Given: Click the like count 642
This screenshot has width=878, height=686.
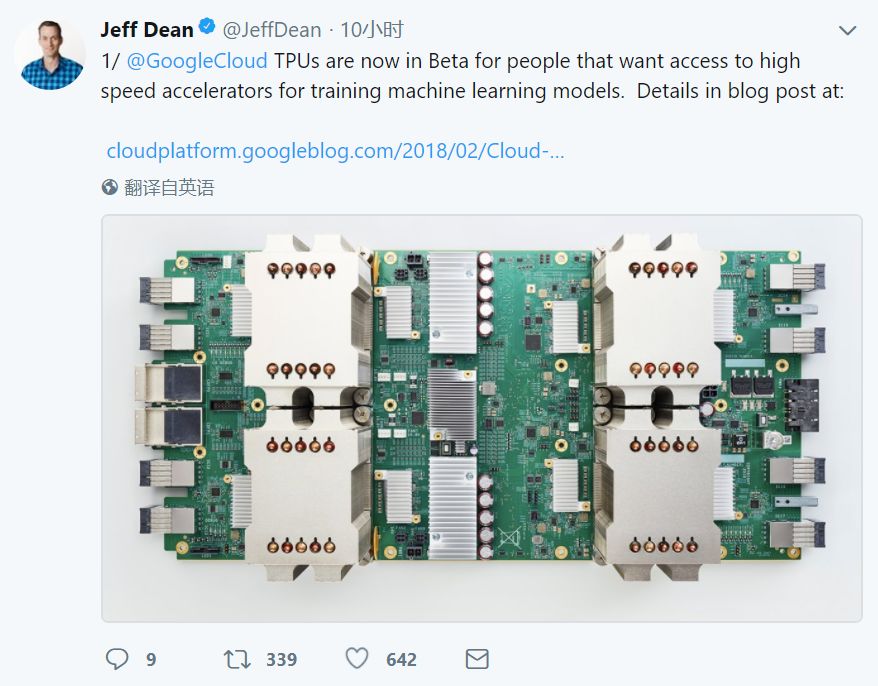Looking at the screenshot, I should [401, 660].
